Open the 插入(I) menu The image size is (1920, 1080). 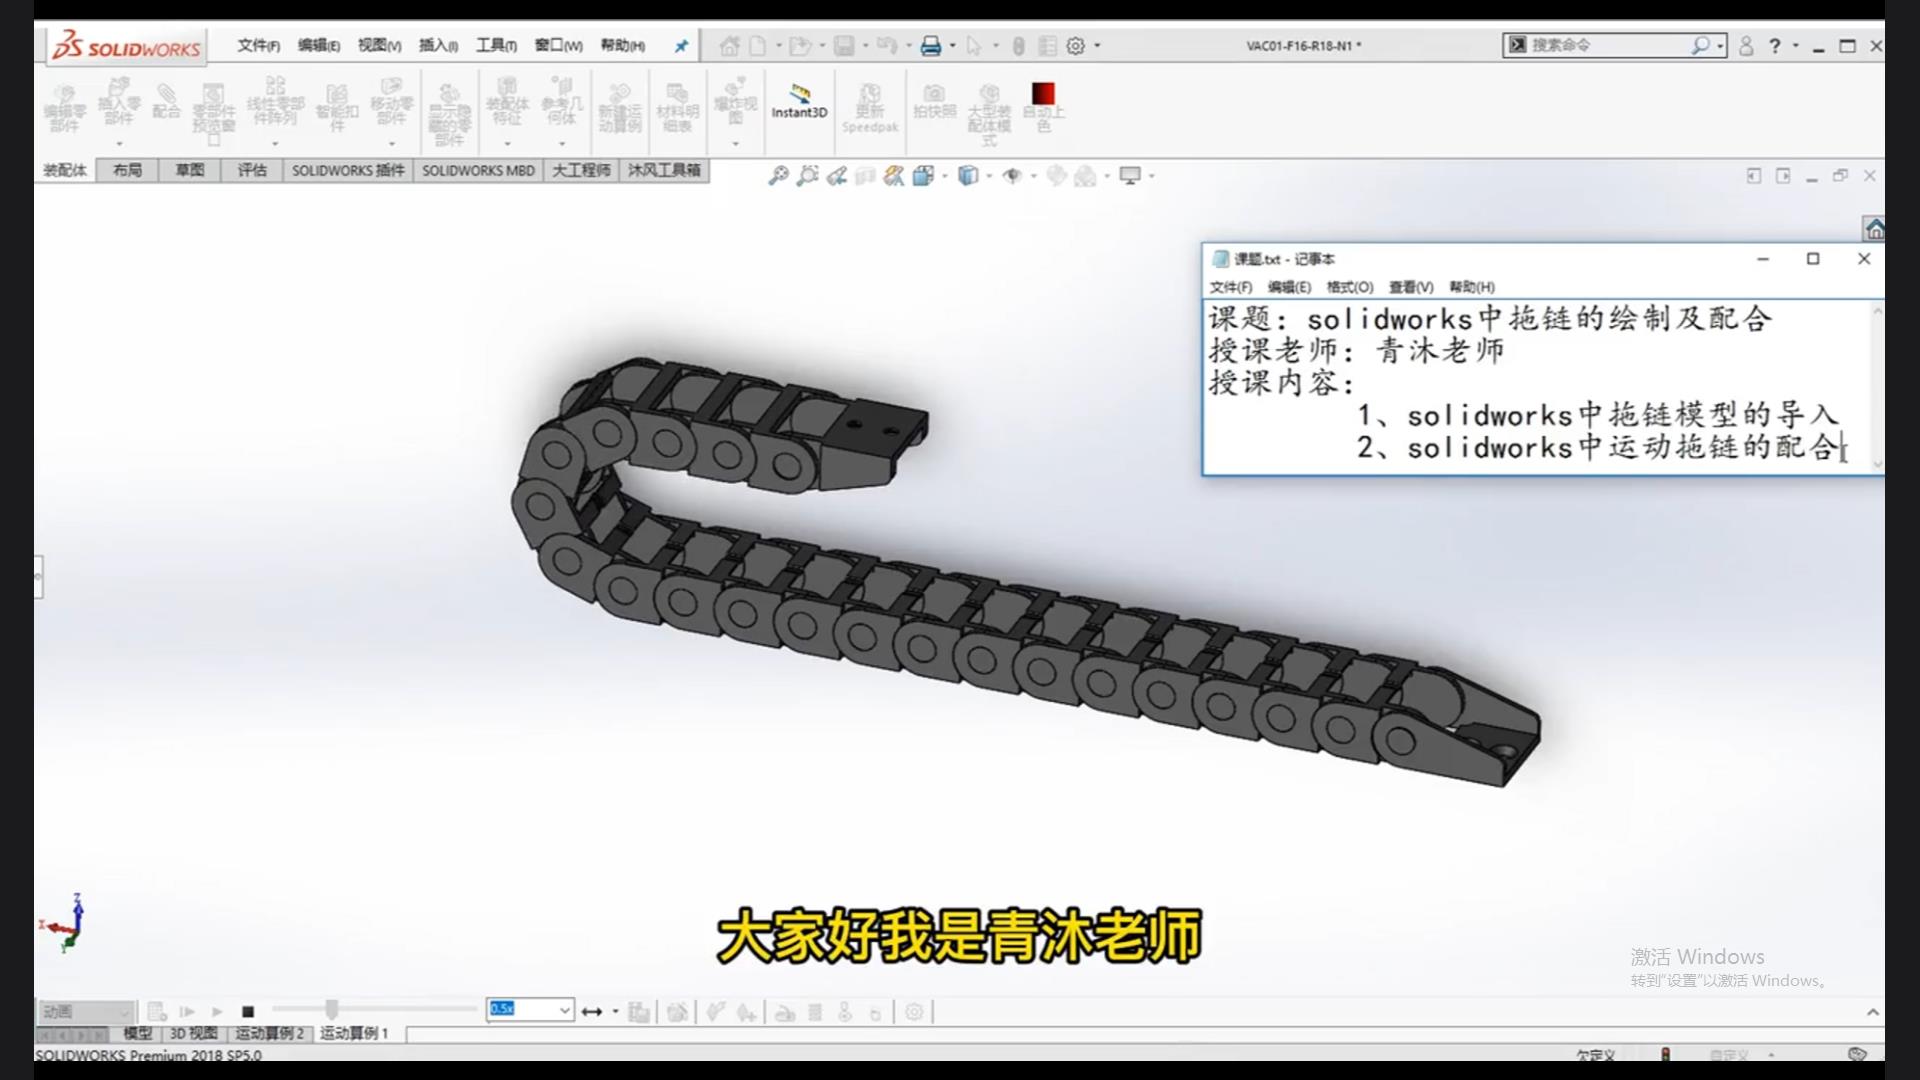tap(438, 46)
